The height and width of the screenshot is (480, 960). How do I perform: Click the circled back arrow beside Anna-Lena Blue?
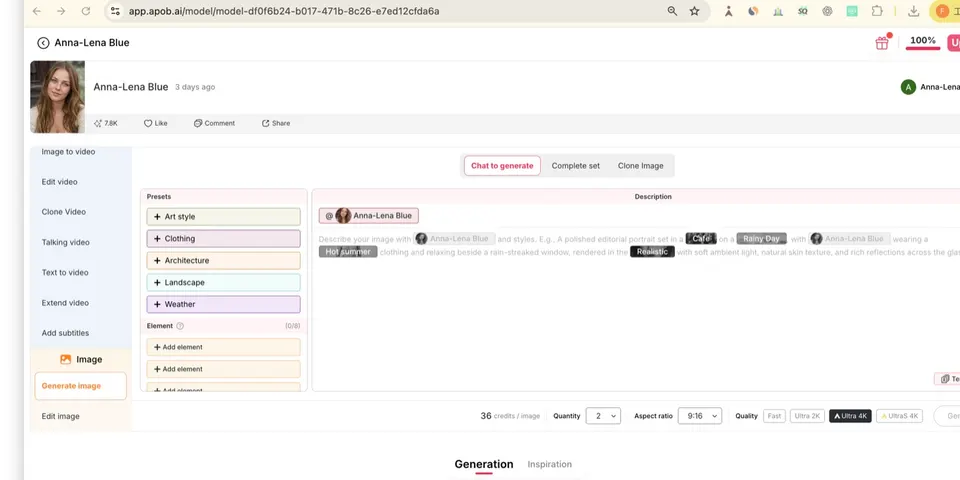43,43
